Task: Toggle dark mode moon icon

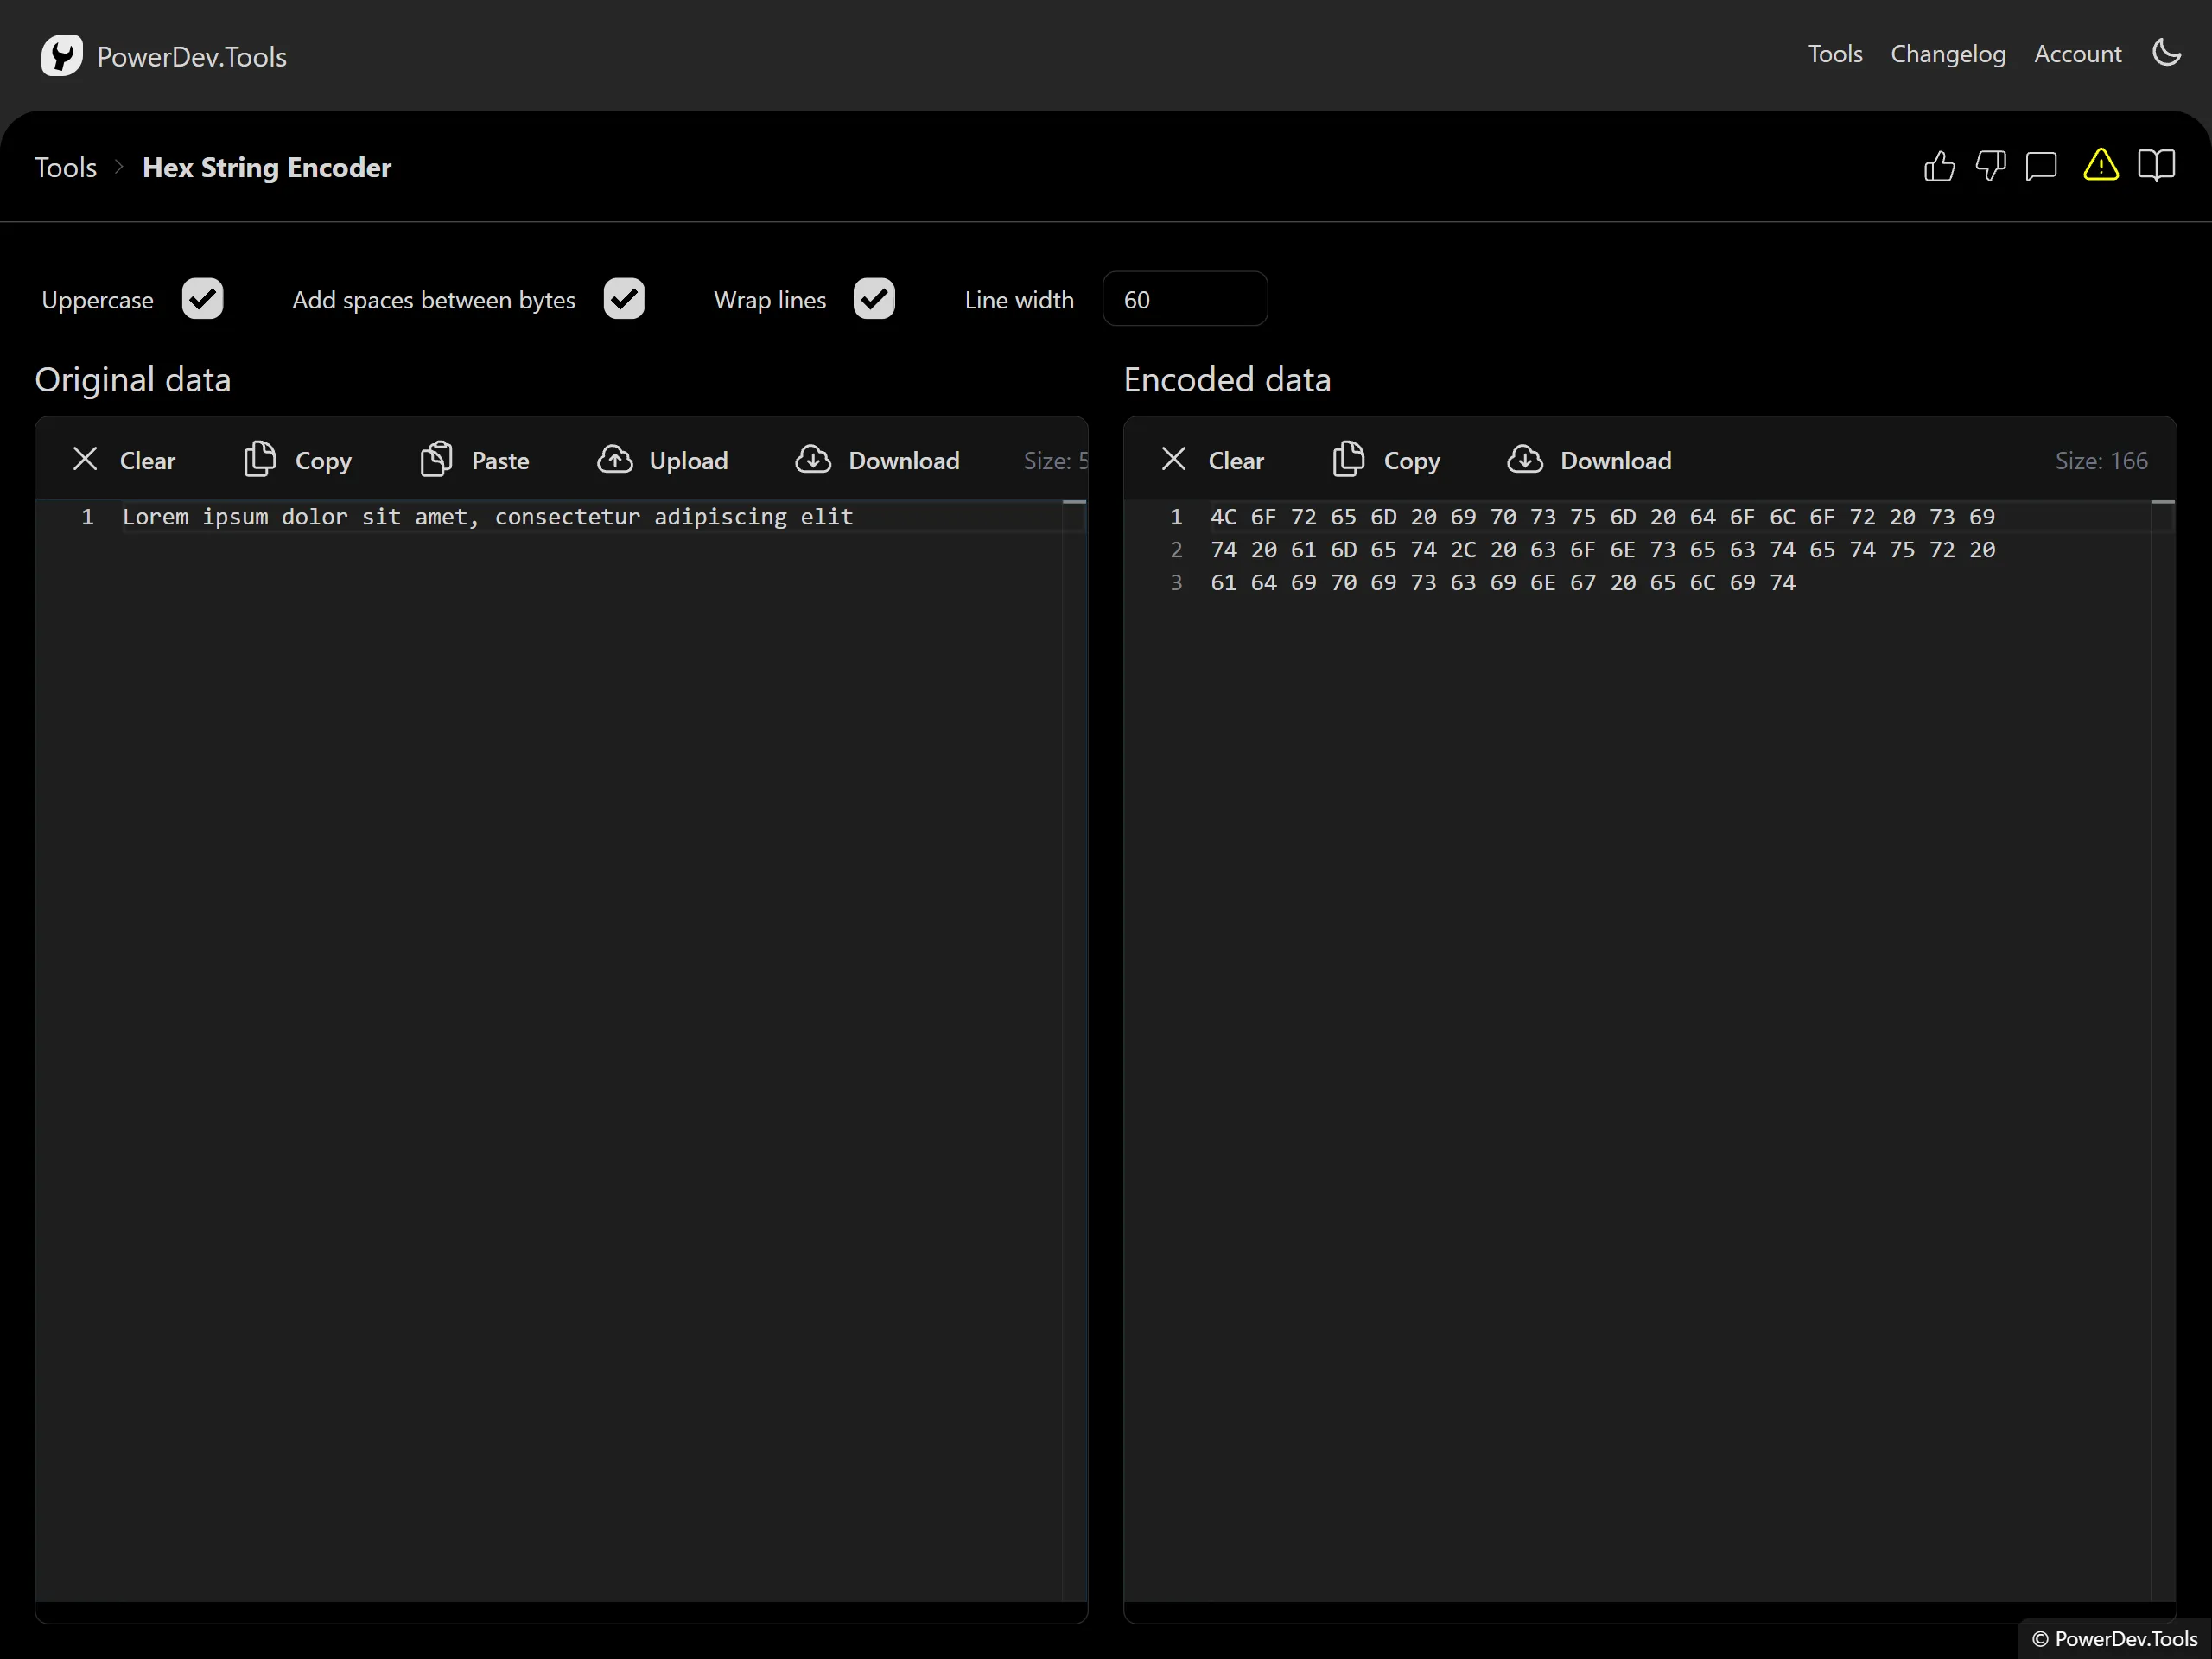Action: coord(2166,53)
